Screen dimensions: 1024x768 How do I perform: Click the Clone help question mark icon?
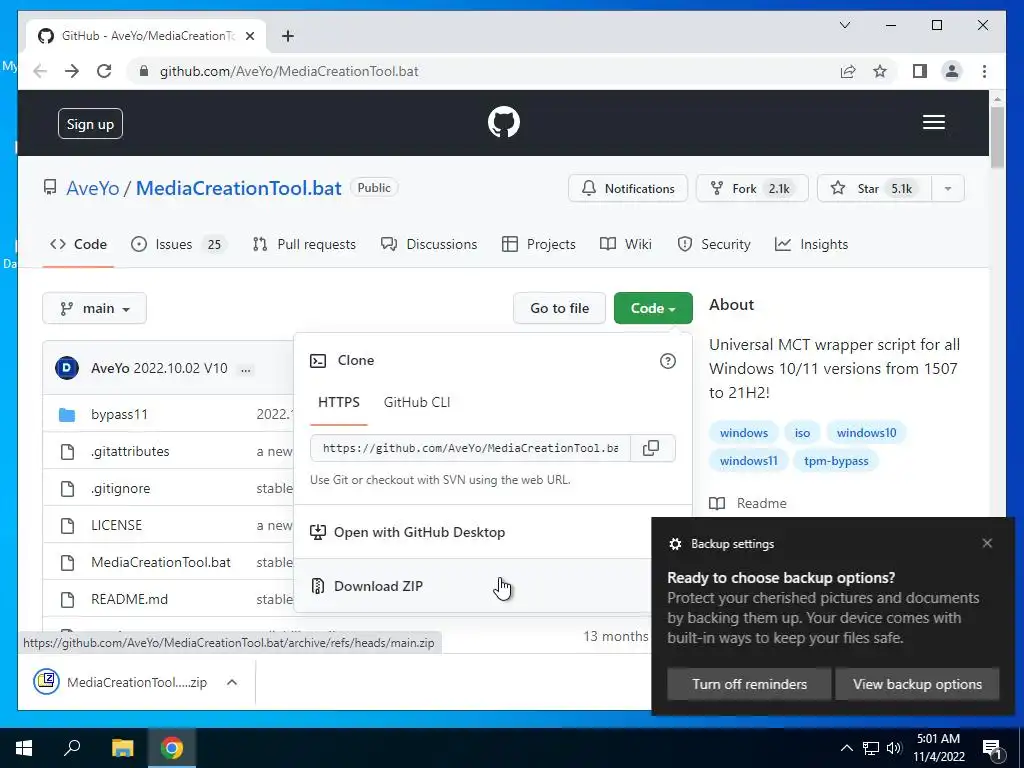tap(667, 360)
